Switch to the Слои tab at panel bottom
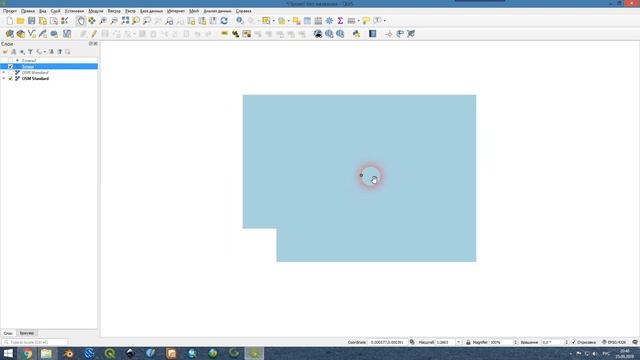Screen dimensions: 640x360 pyautogui.click(x=8, y=333)
